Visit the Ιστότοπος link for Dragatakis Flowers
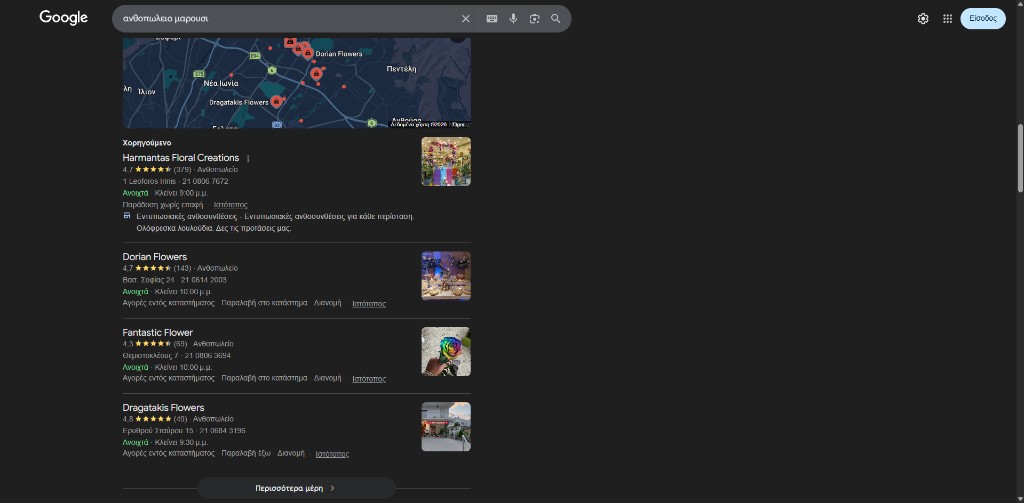1024x503 pixels. (x=332, y=453)
